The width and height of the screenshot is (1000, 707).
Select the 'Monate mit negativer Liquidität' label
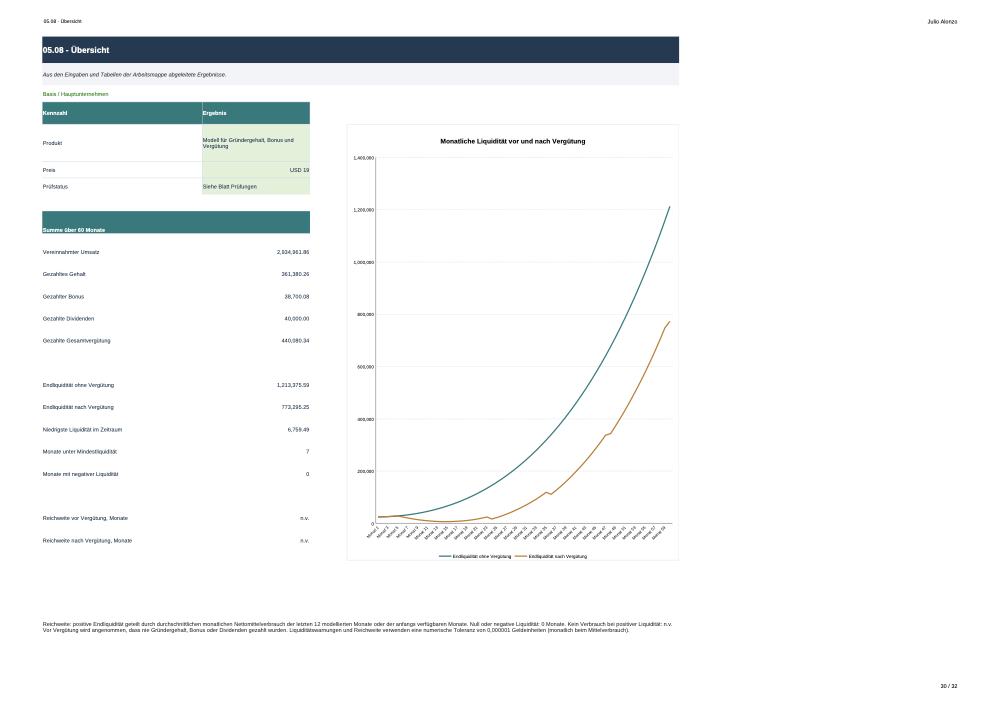[x=80, y=474]
